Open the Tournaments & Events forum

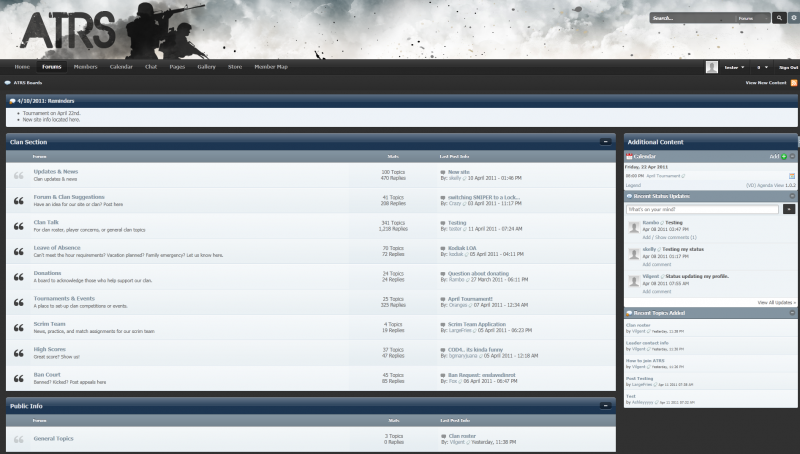click(64, 298)
